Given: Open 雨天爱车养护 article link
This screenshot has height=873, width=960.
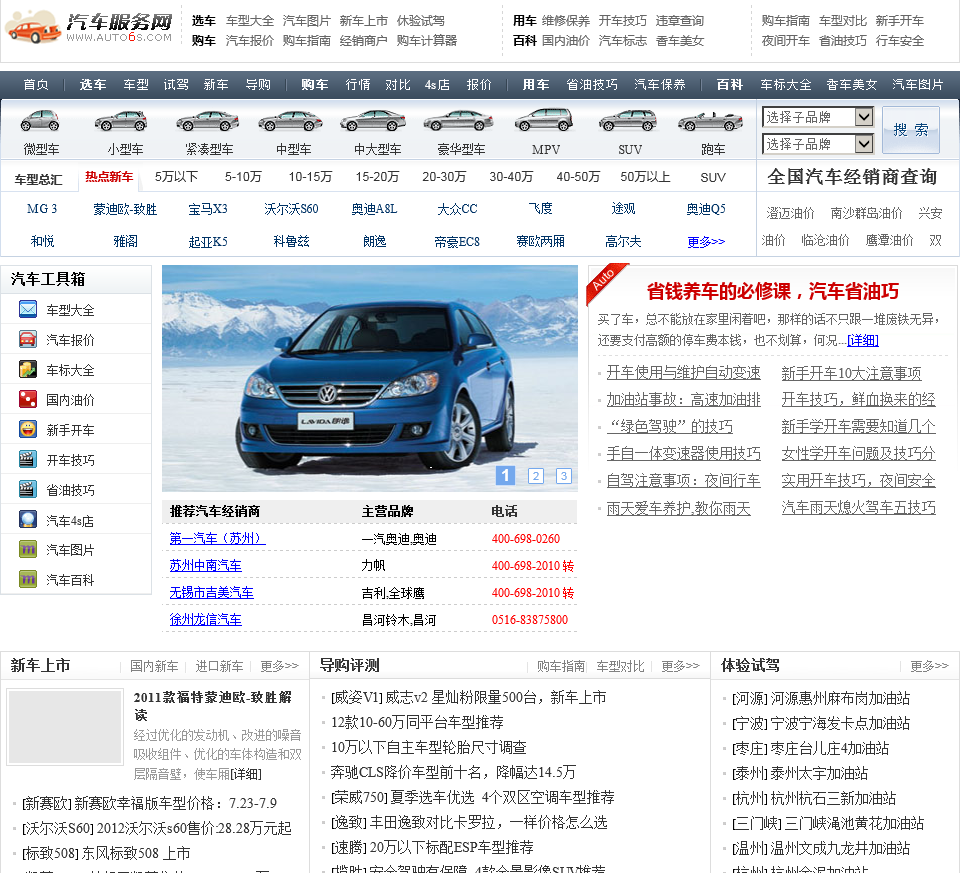Looking at the screenshot, I should tap(678, 508).
